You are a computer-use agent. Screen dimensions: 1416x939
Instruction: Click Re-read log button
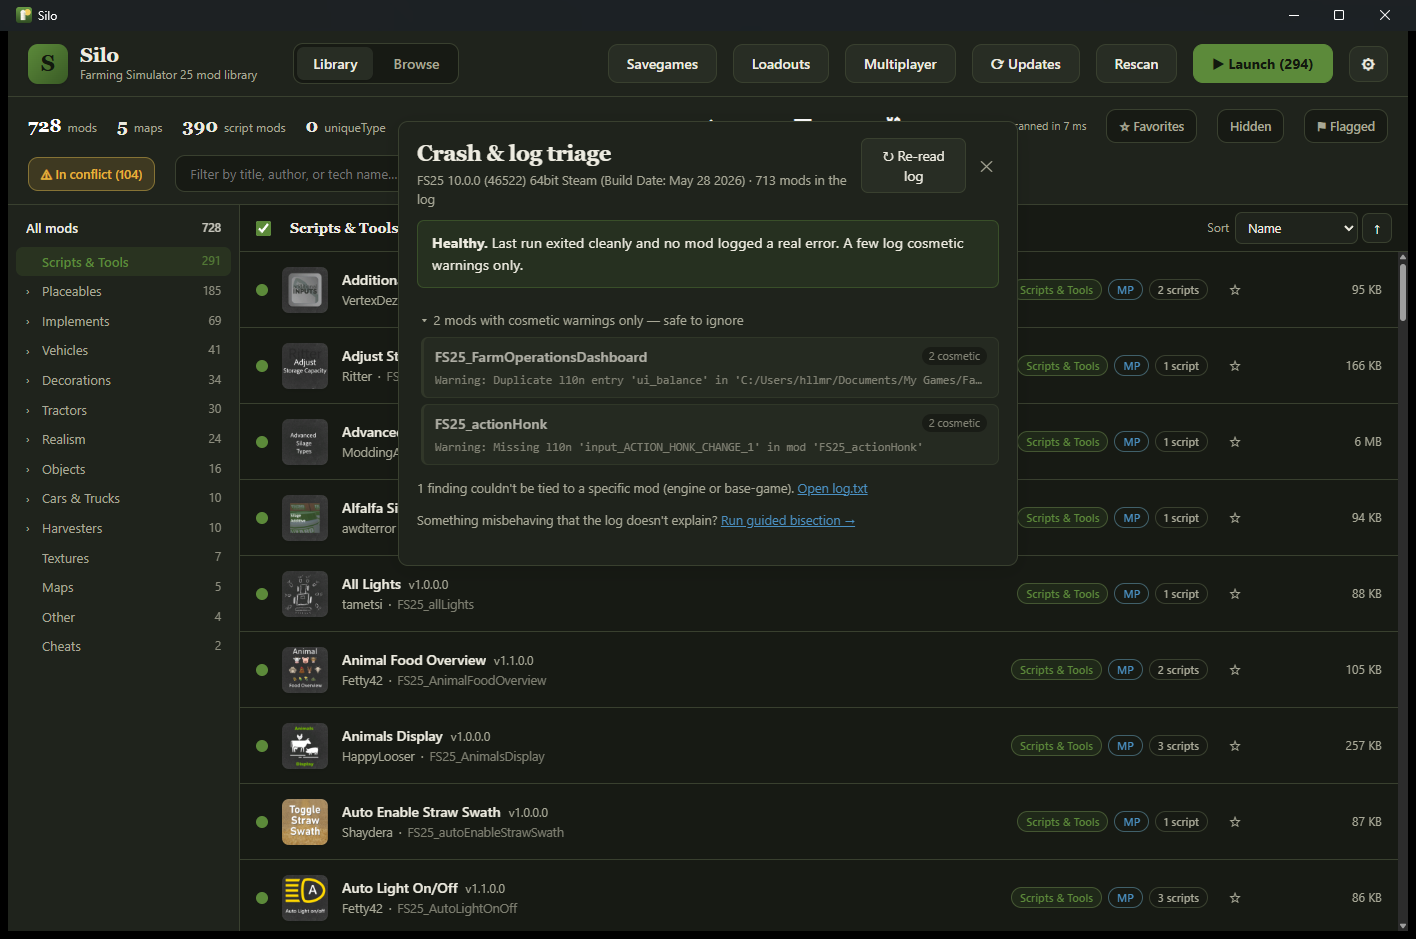[x=913, y=166]
